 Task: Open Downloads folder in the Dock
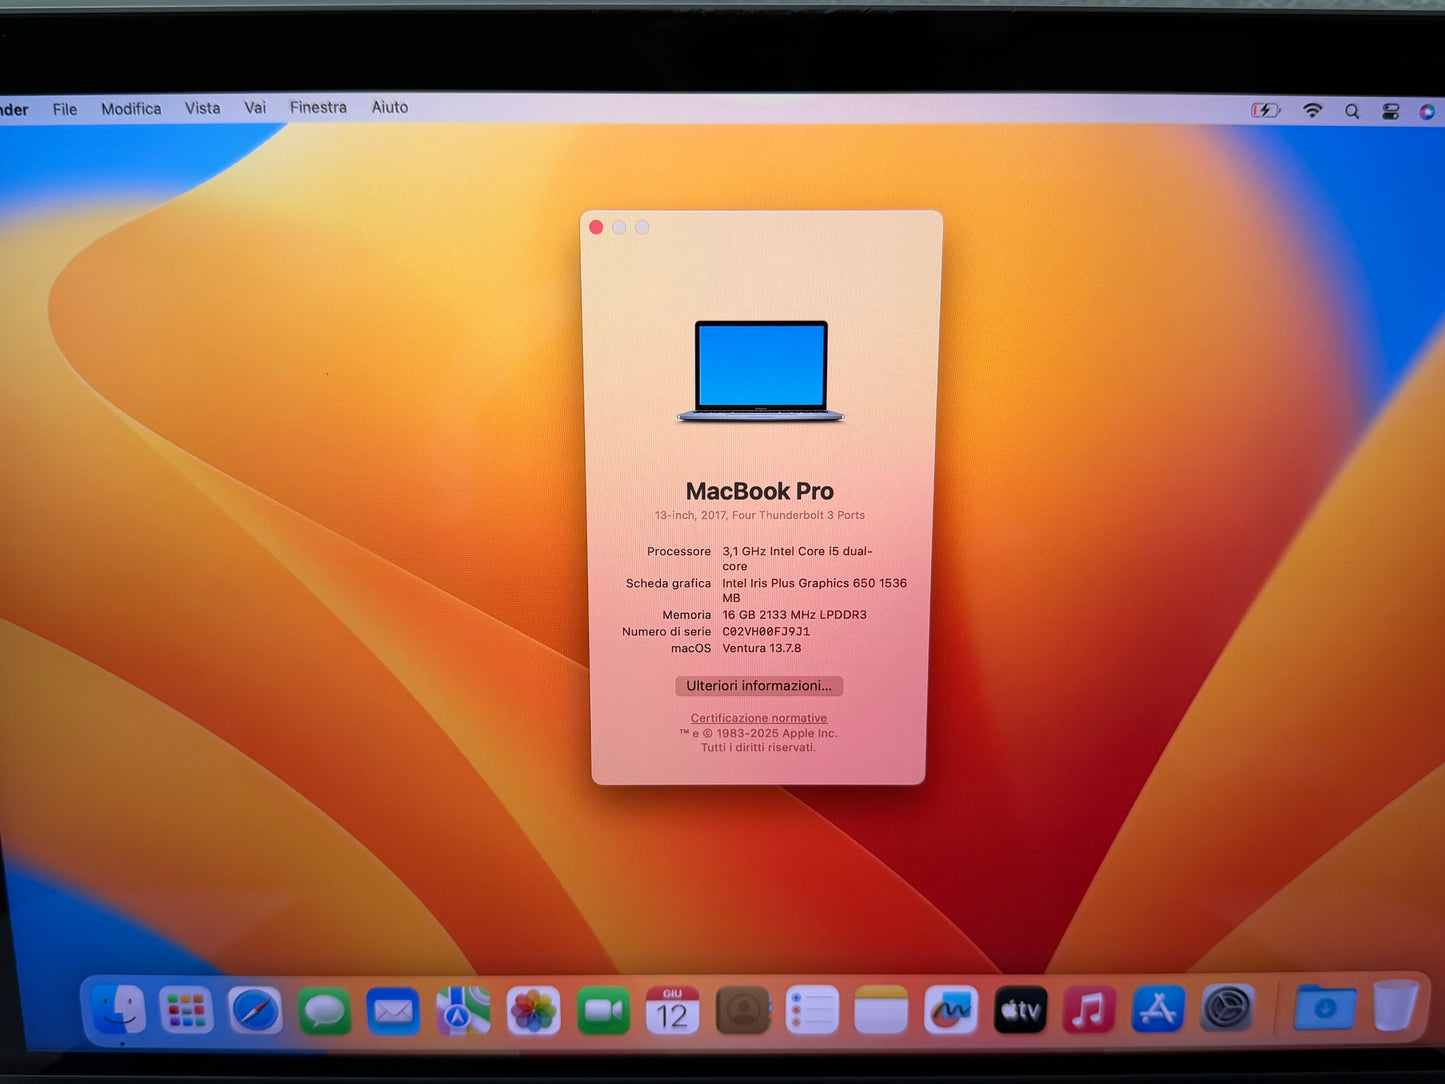pos(1325,1006)
